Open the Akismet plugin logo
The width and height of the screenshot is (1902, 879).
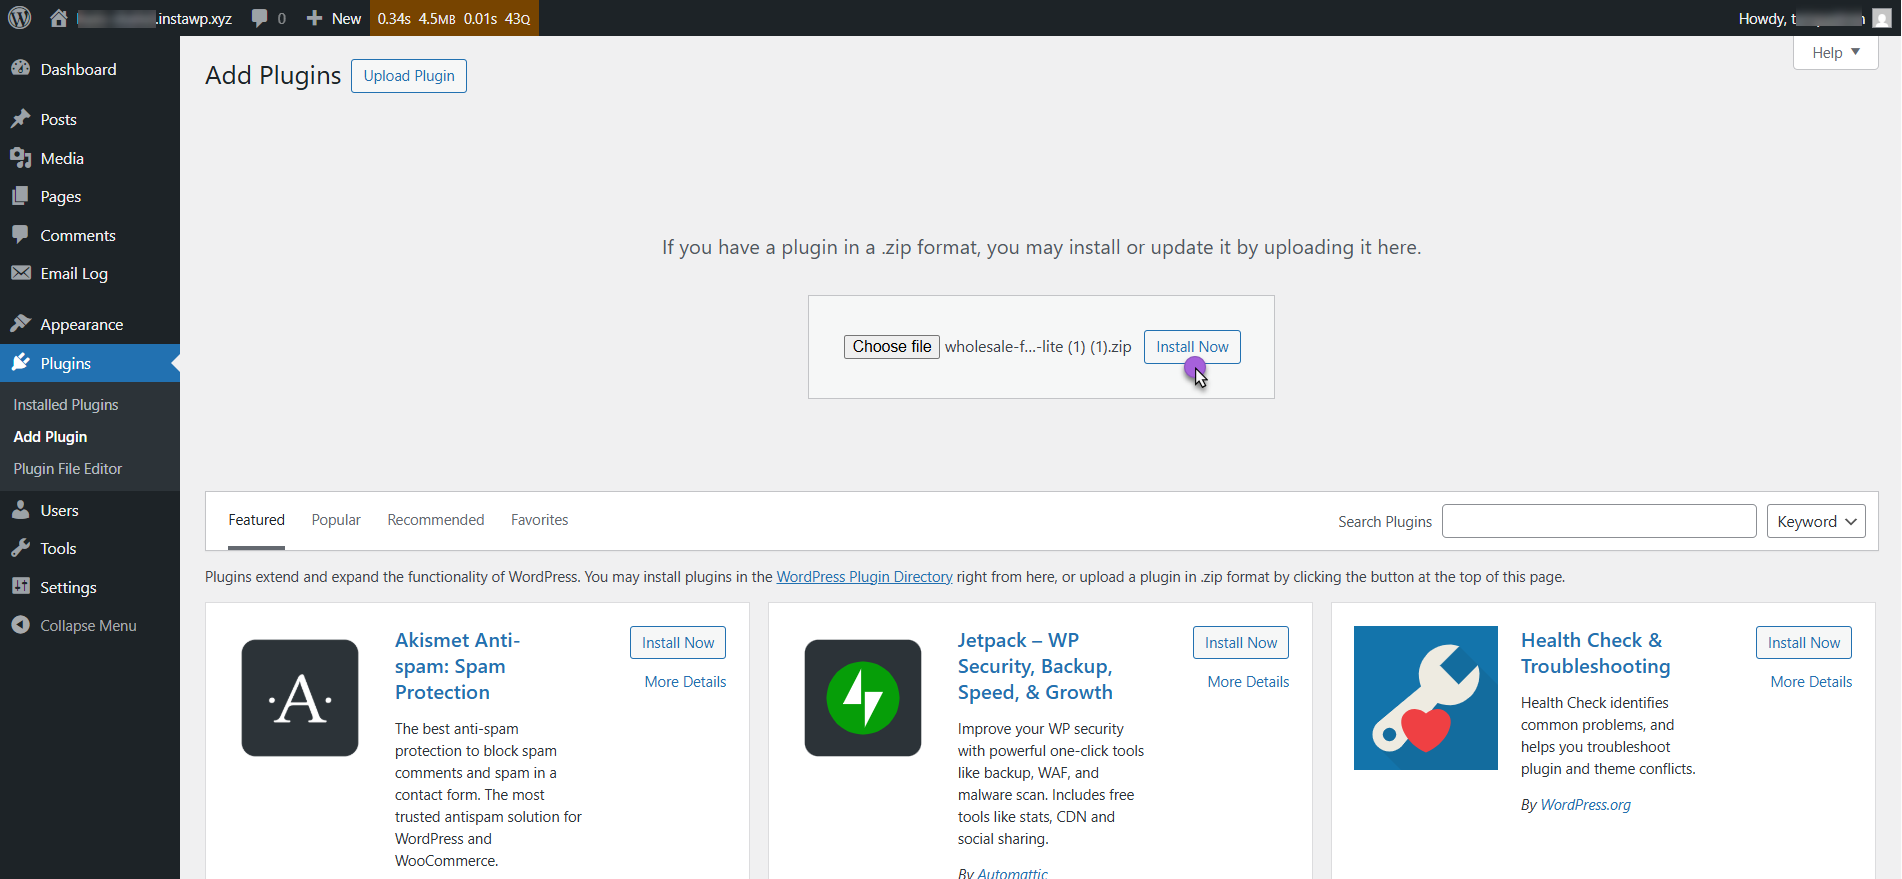(x=300, y=698)
